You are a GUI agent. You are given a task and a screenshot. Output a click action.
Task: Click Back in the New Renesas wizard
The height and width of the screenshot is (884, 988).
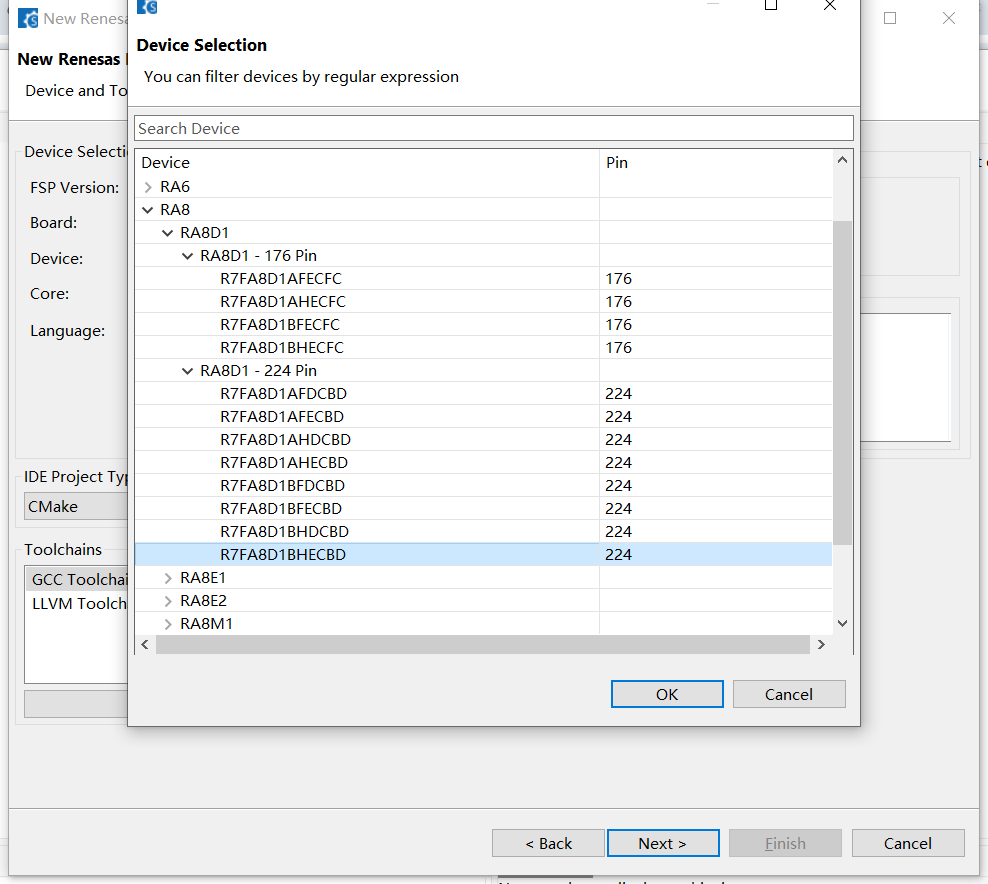pos(548,843)
